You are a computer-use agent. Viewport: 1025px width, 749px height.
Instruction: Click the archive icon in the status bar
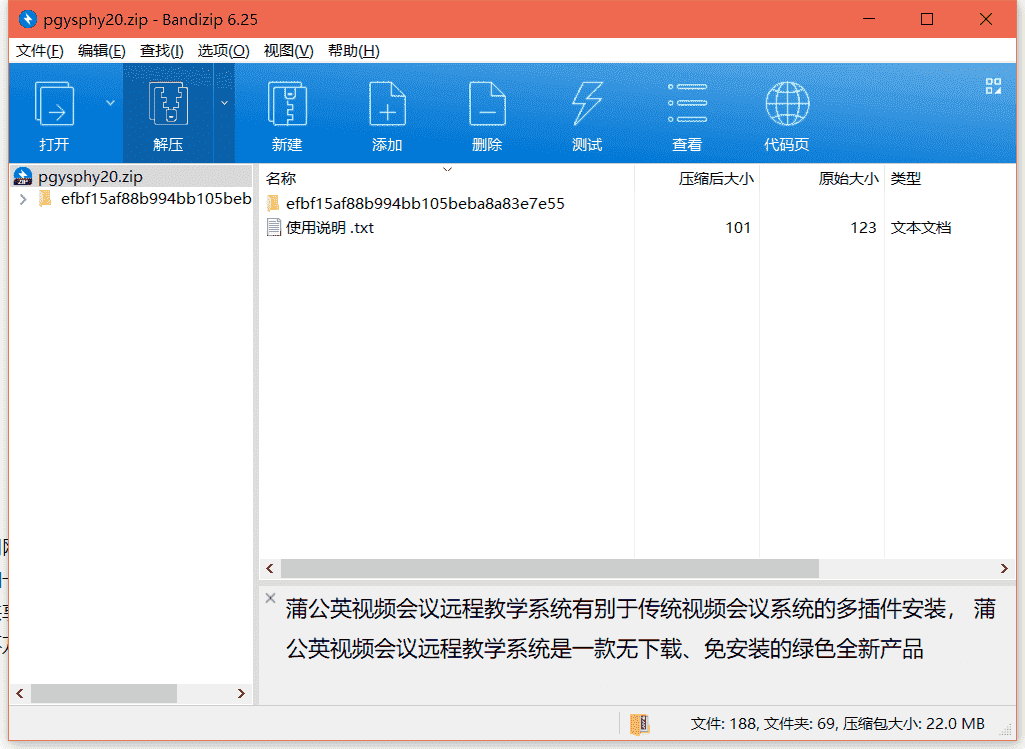[x=639, y=724]
